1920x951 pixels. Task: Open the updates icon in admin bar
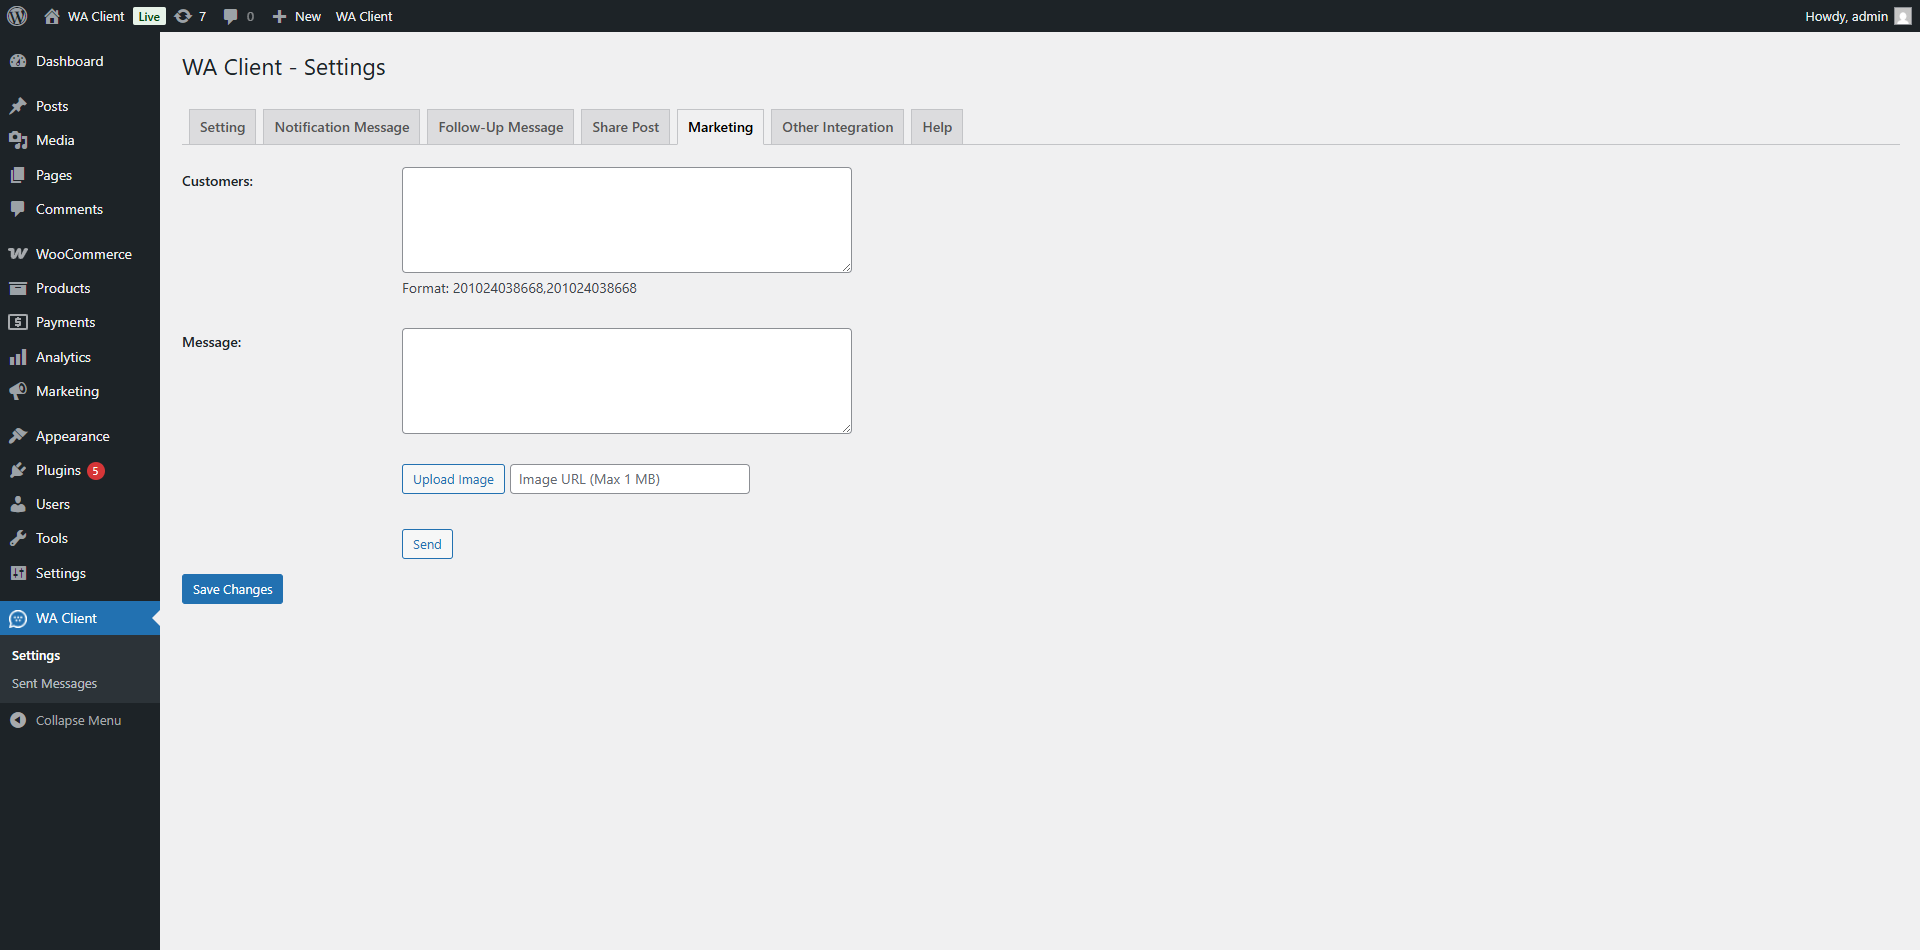click(184, 16)
